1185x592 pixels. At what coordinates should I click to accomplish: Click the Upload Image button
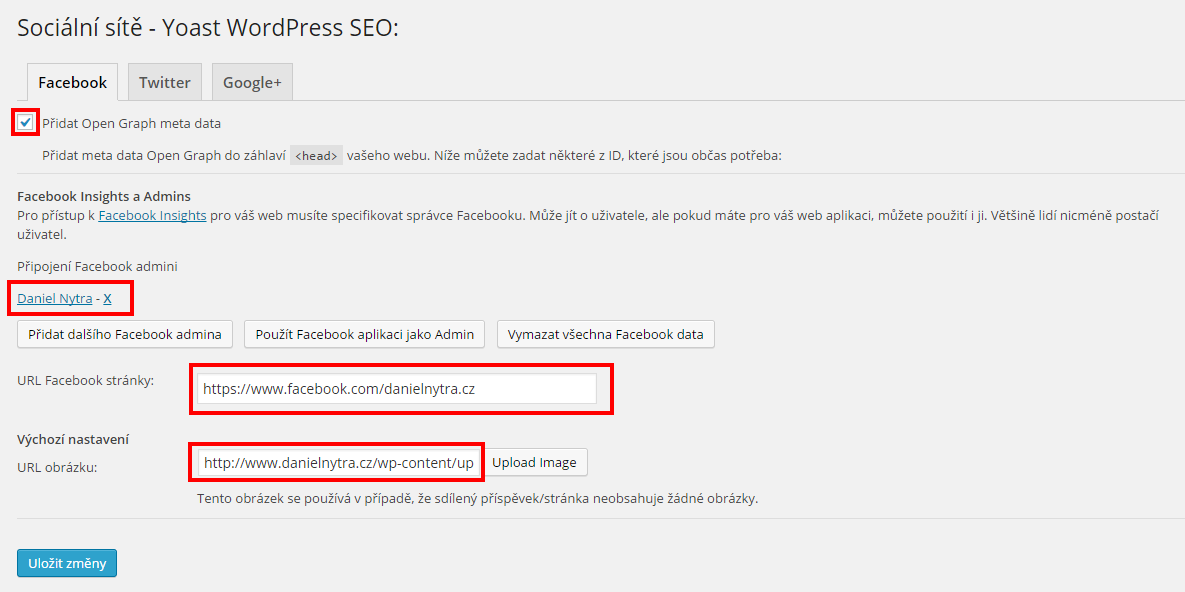[536, 463]
